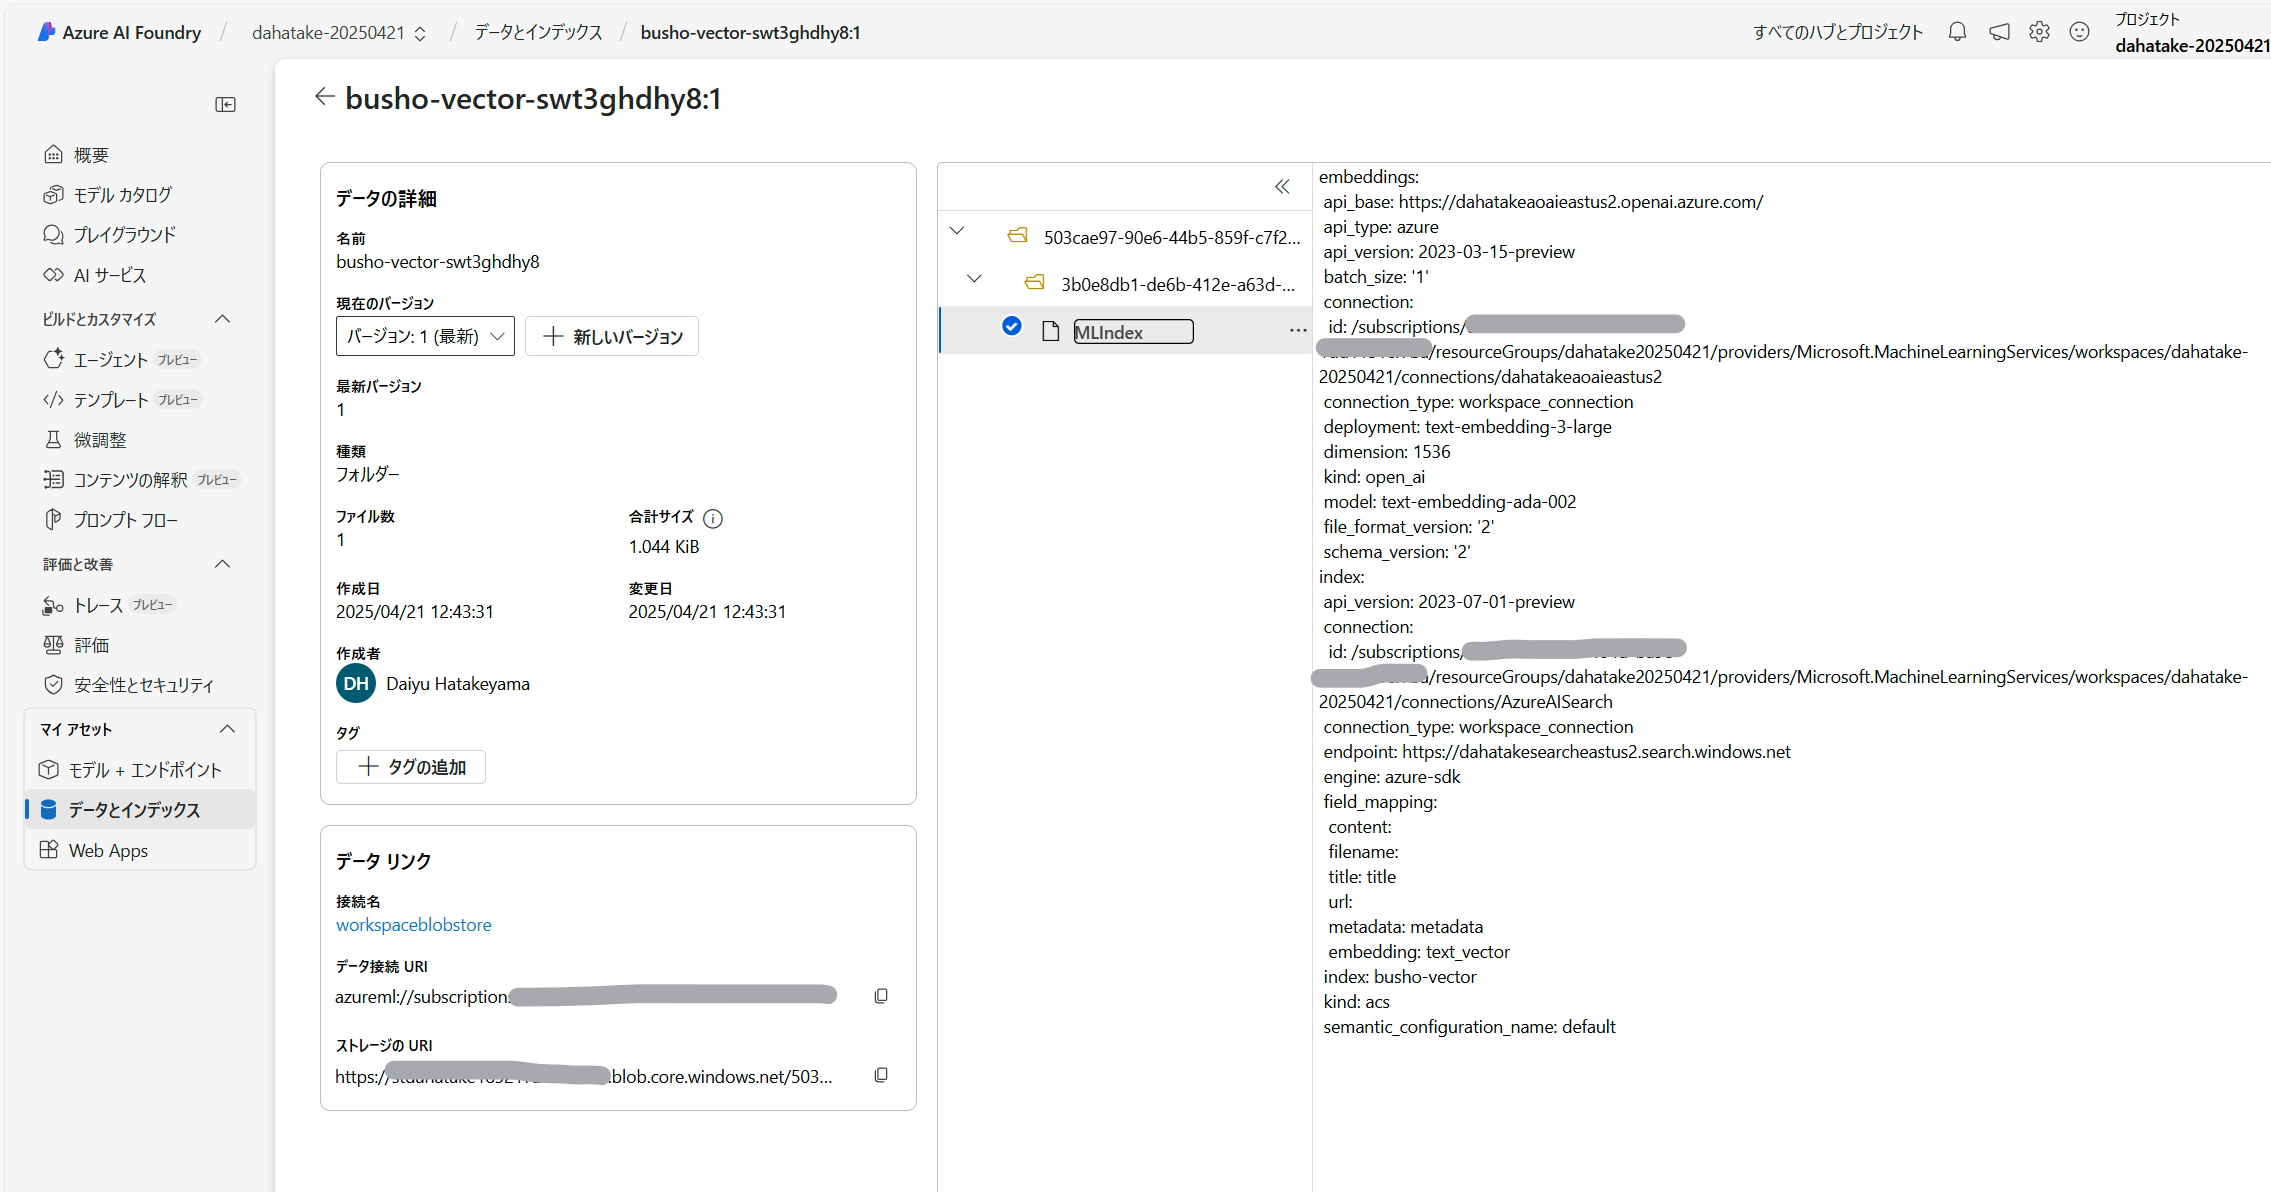Image resolution: width=2271 pixels, height=1192 pixels.
Task: Click the feedback smiley face icon
Action: (2079, 32)
